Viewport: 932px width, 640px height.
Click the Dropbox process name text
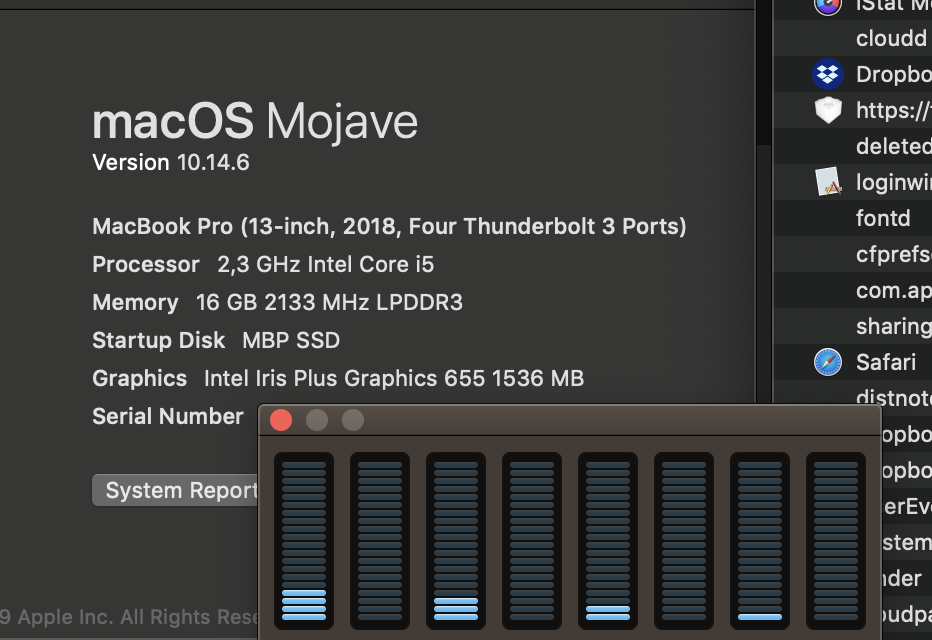[x=894, y=74]
